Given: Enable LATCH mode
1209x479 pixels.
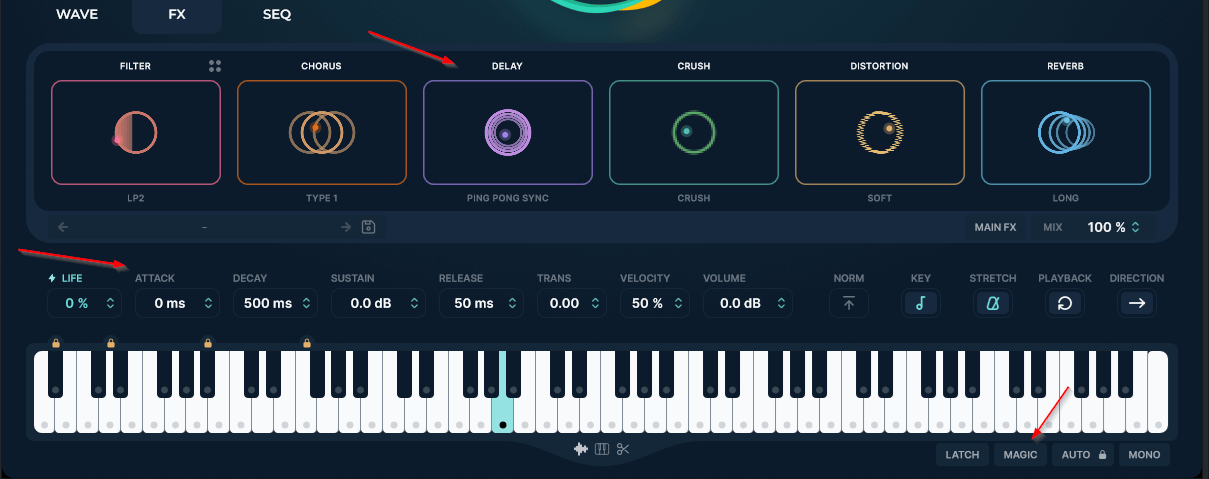Looking at the screenshot, I should (963, 455).
